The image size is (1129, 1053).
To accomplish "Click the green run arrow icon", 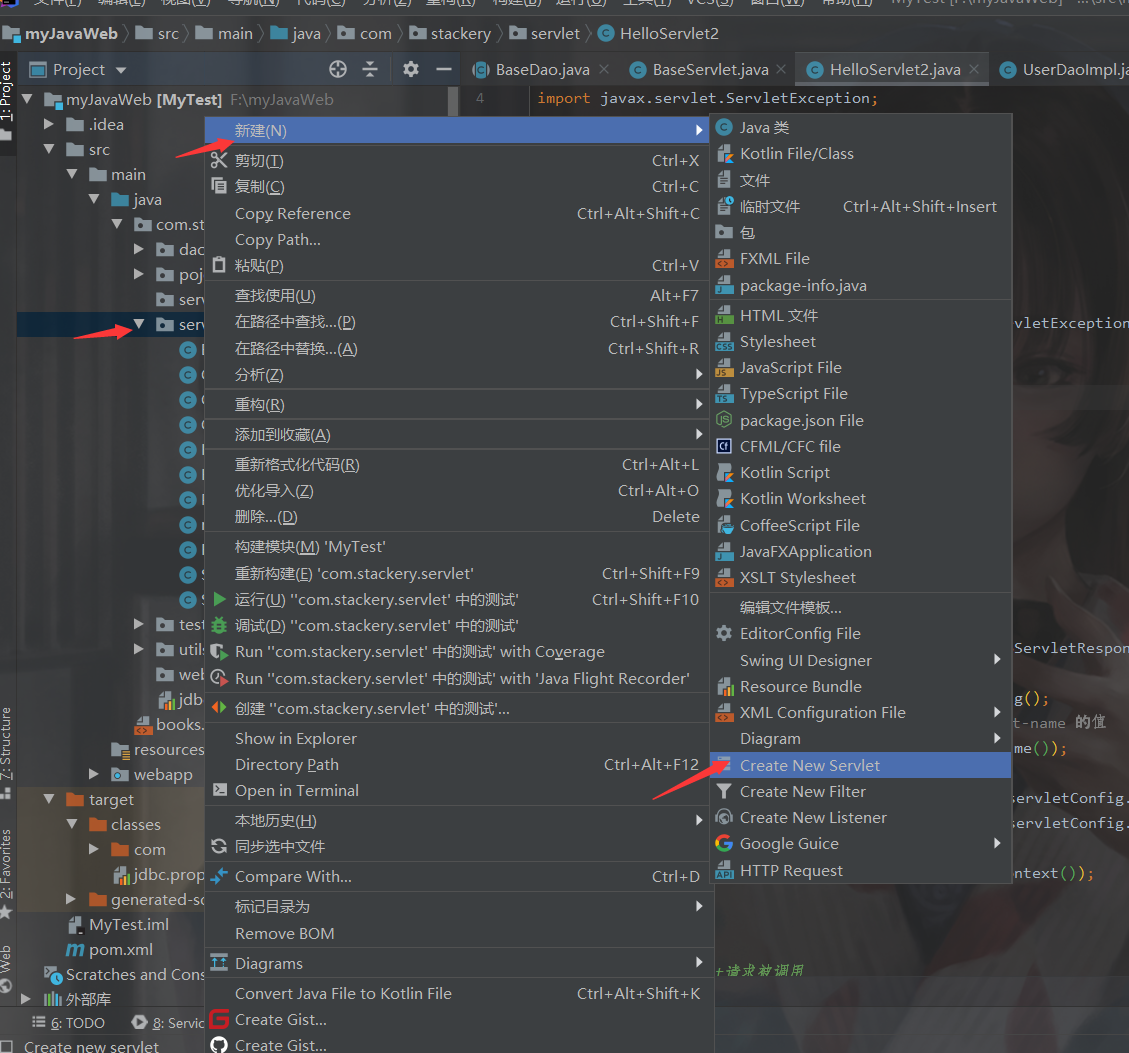I will click(219, 599).
